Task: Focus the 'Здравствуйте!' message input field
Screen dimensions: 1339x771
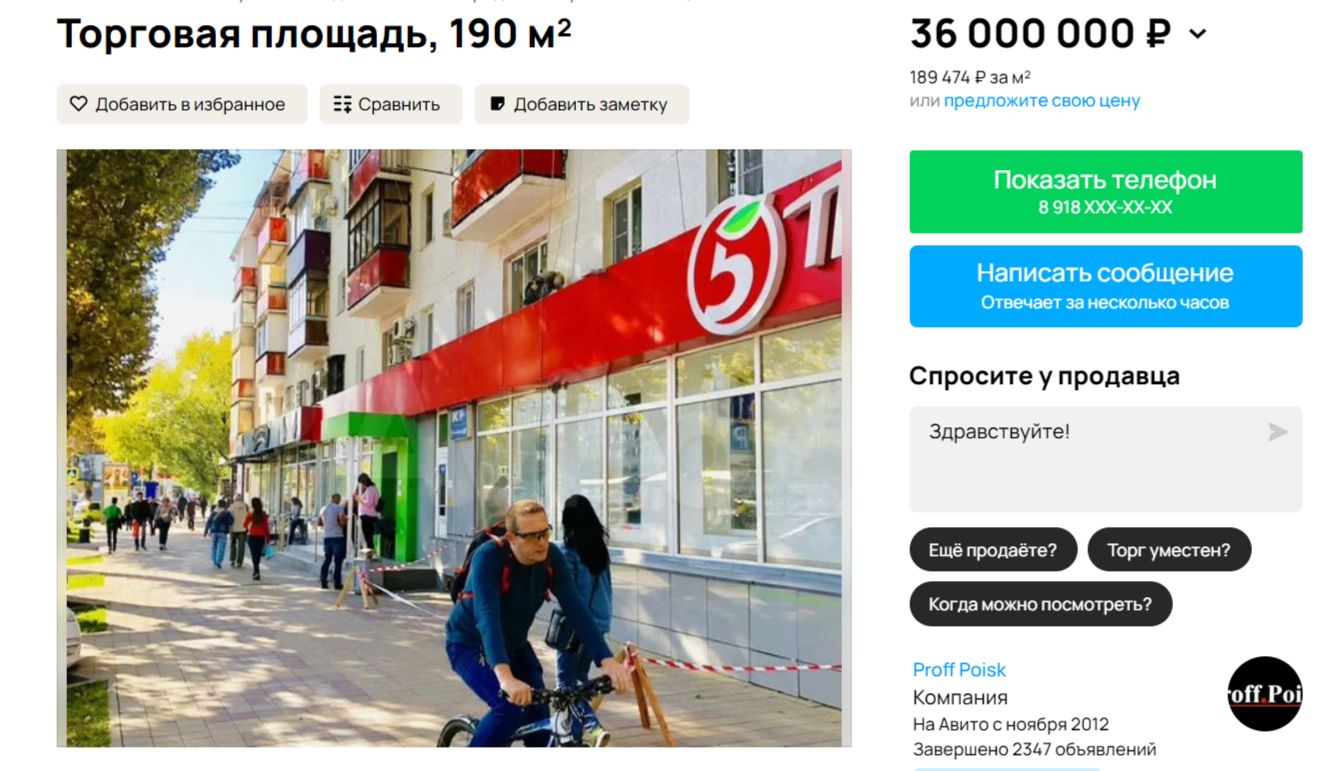Action: tap(1106, 459)
